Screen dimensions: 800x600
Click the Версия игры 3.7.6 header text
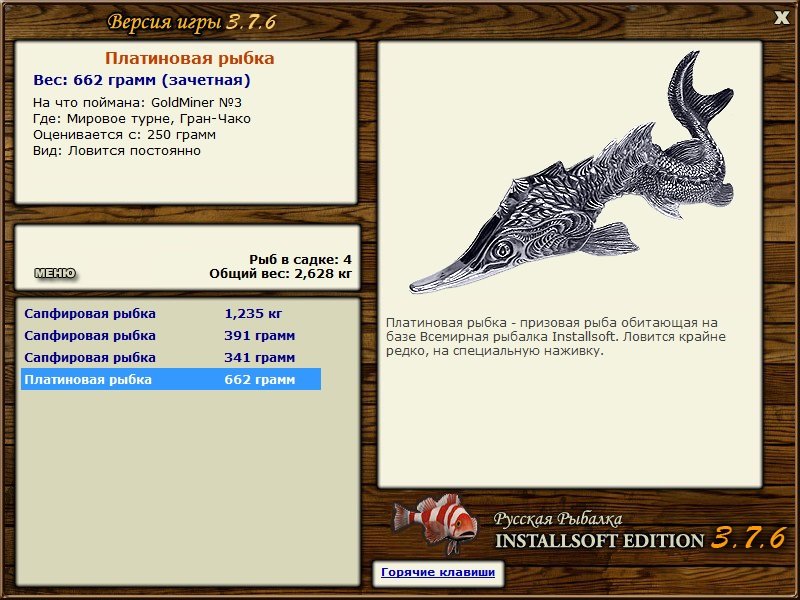[x=192, y=22]
